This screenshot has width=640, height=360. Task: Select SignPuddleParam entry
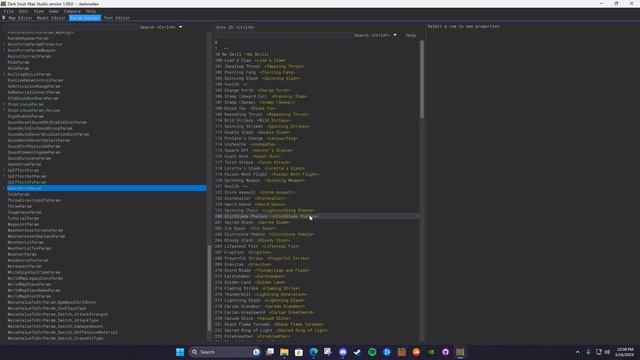point(26,116)
